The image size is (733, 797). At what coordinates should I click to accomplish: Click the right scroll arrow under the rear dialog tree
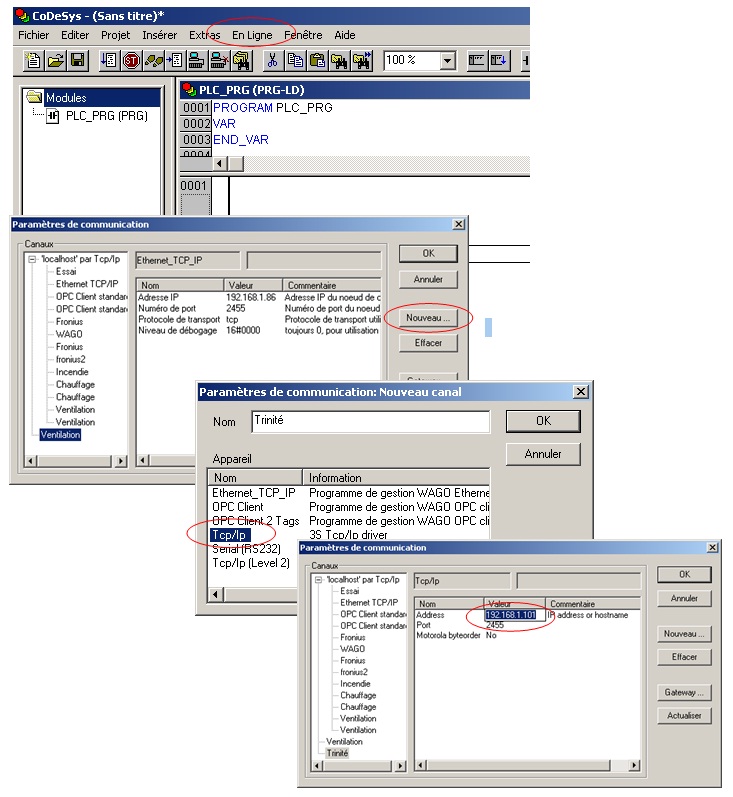click(x=120, y=461)
